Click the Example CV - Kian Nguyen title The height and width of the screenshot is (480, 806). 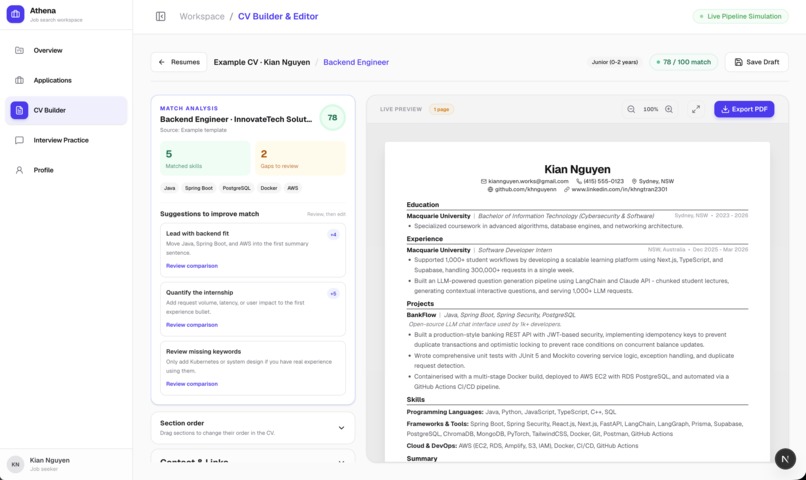pyautogui.click(x=262, y=62)
